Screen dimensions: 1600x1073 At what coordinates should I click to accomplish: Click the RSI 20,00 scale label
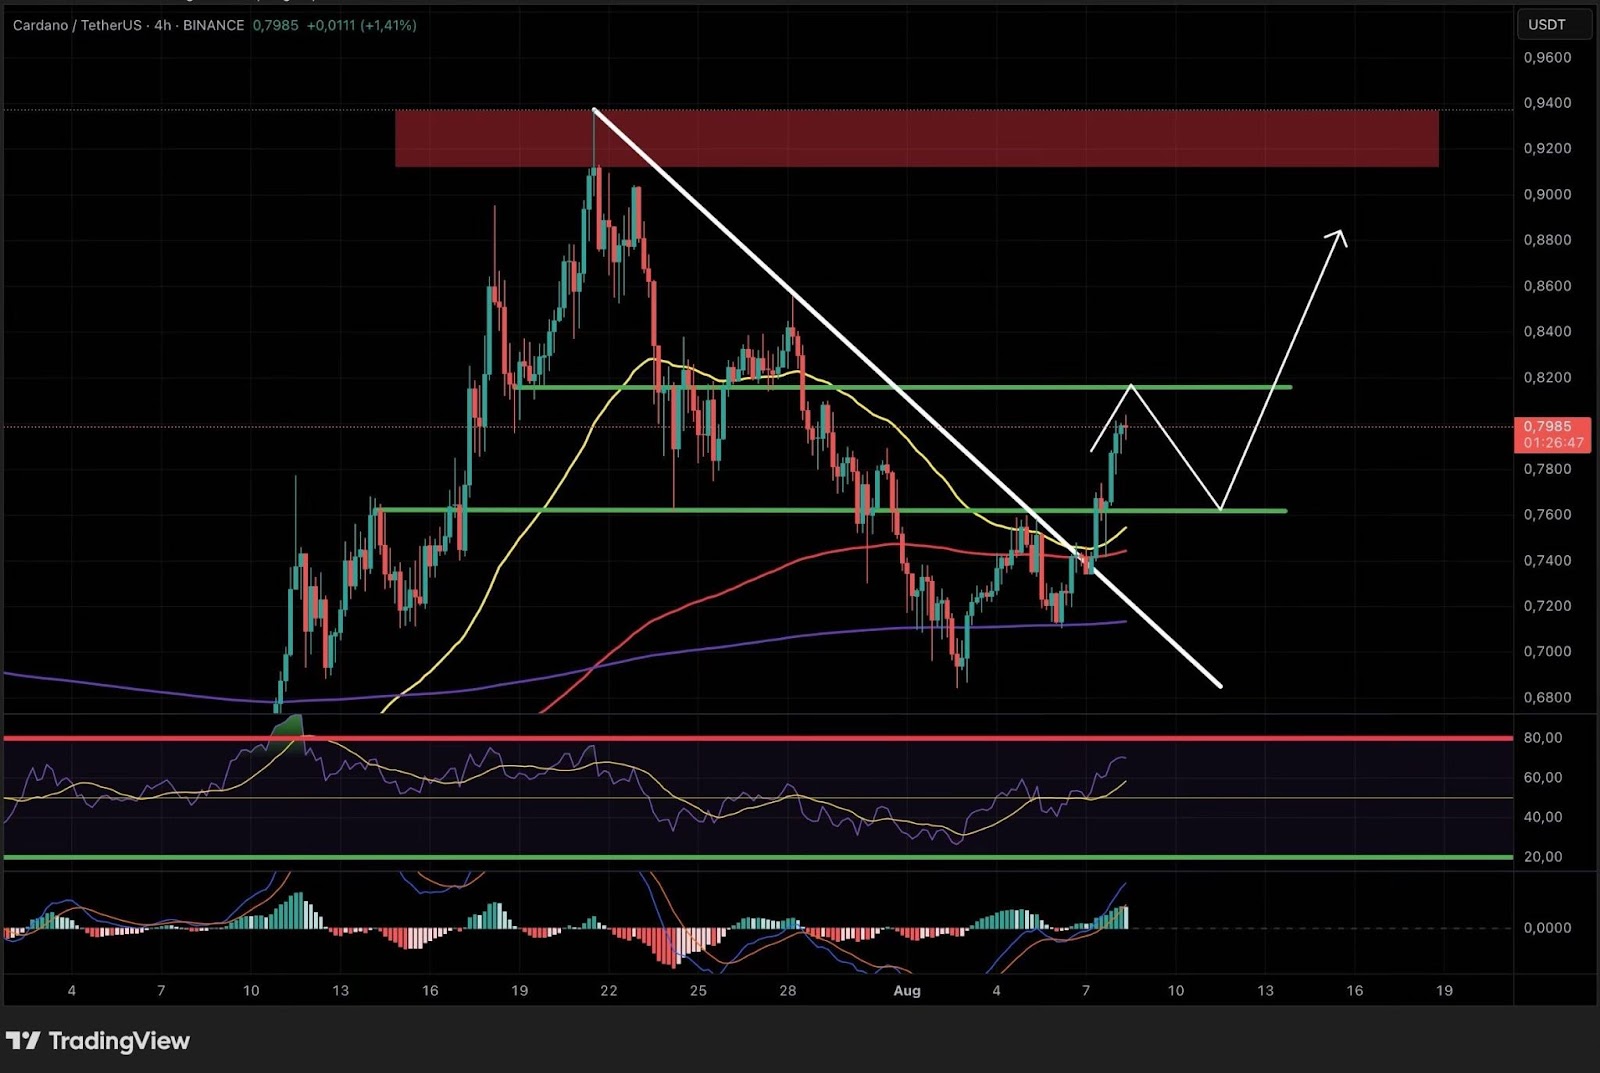pos(1542,857)
